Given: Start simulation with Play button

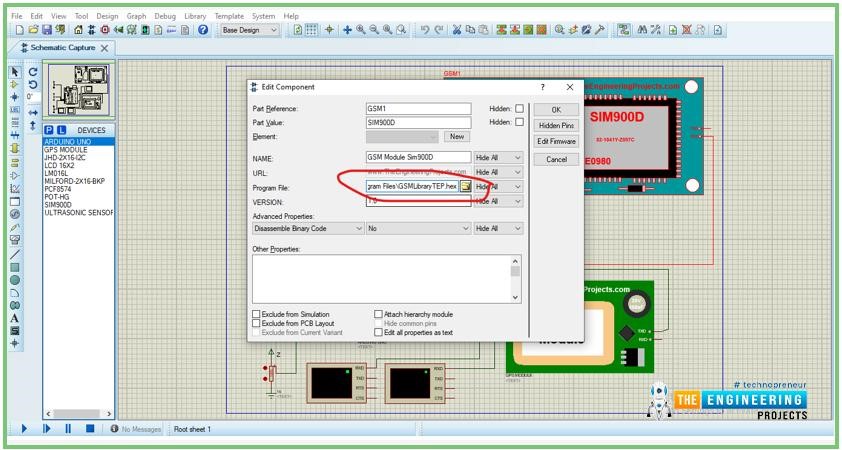Looking at the screenshot, I should coord(24,429).
